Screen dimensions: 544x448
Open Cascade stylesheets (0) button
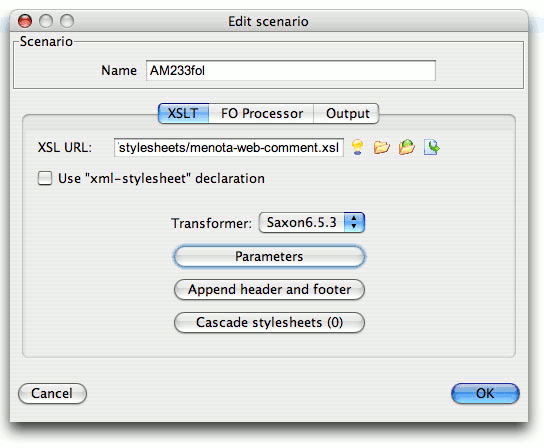tap(269, 322)
